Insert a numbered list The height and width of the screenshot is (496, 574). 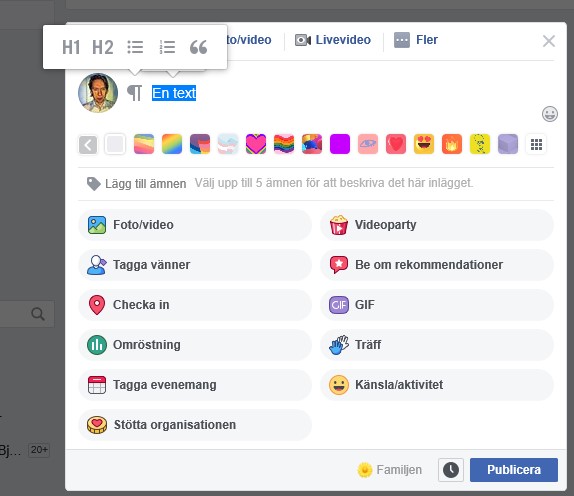tap(167, 47)
